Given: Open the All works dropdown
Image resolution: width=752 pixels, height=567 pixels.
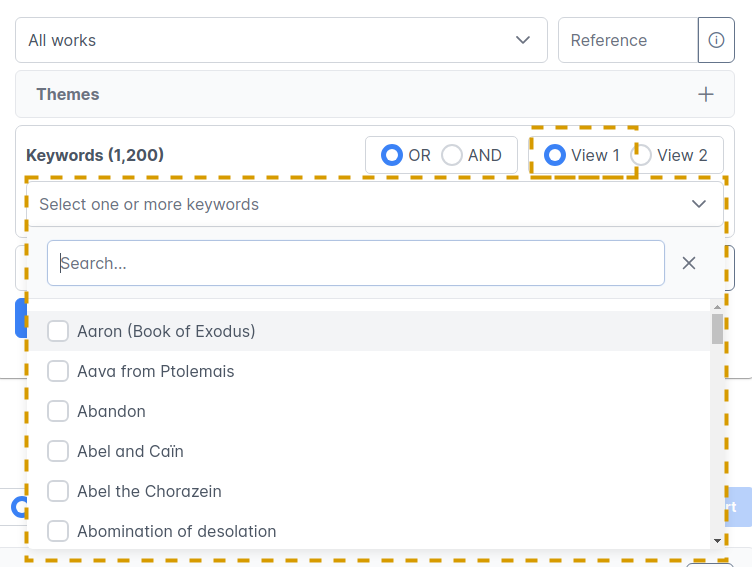Looking at the screenshot, I should [281, 40].
